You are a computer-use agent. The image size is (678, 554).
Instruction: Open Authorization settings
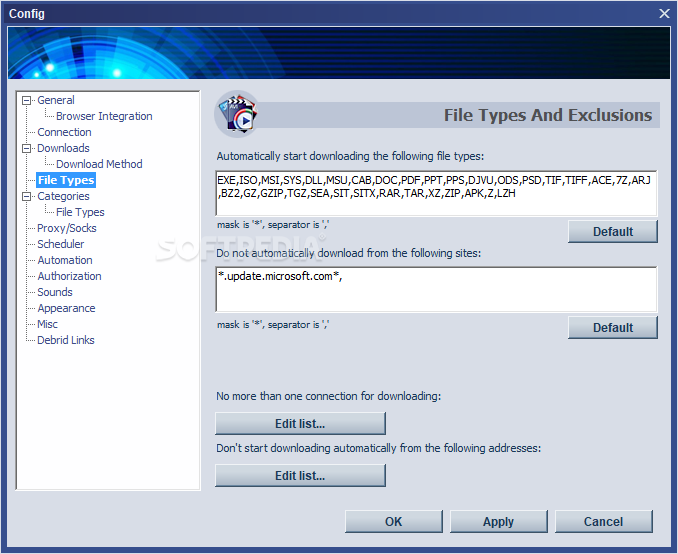[x=69, y=276]
